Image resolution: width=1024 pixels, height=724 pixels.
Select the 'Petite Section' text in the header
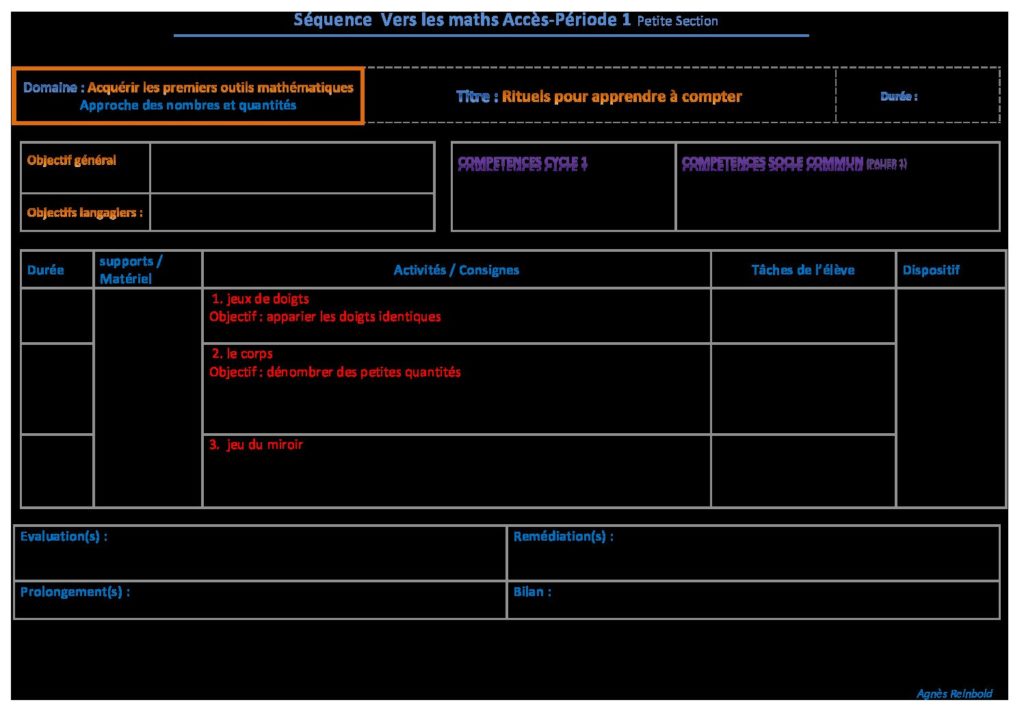pyautogui.click(x=677, y=21)
